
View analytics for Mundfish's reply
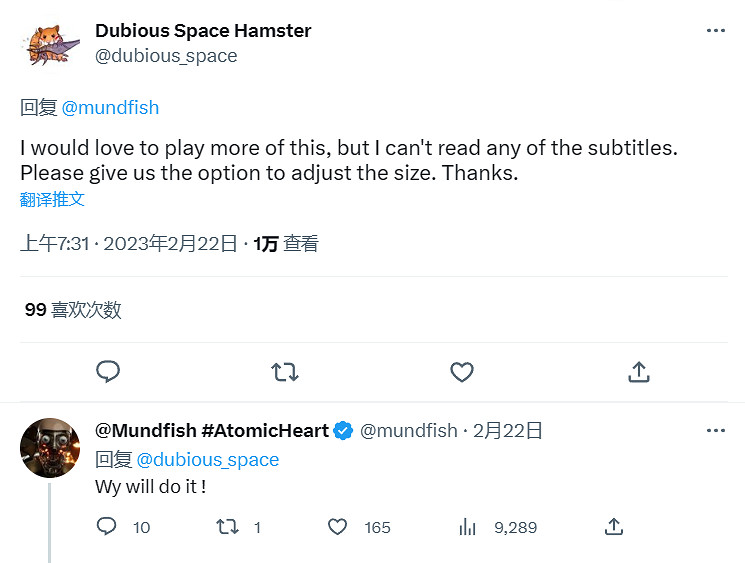click(x=466, y=526)
